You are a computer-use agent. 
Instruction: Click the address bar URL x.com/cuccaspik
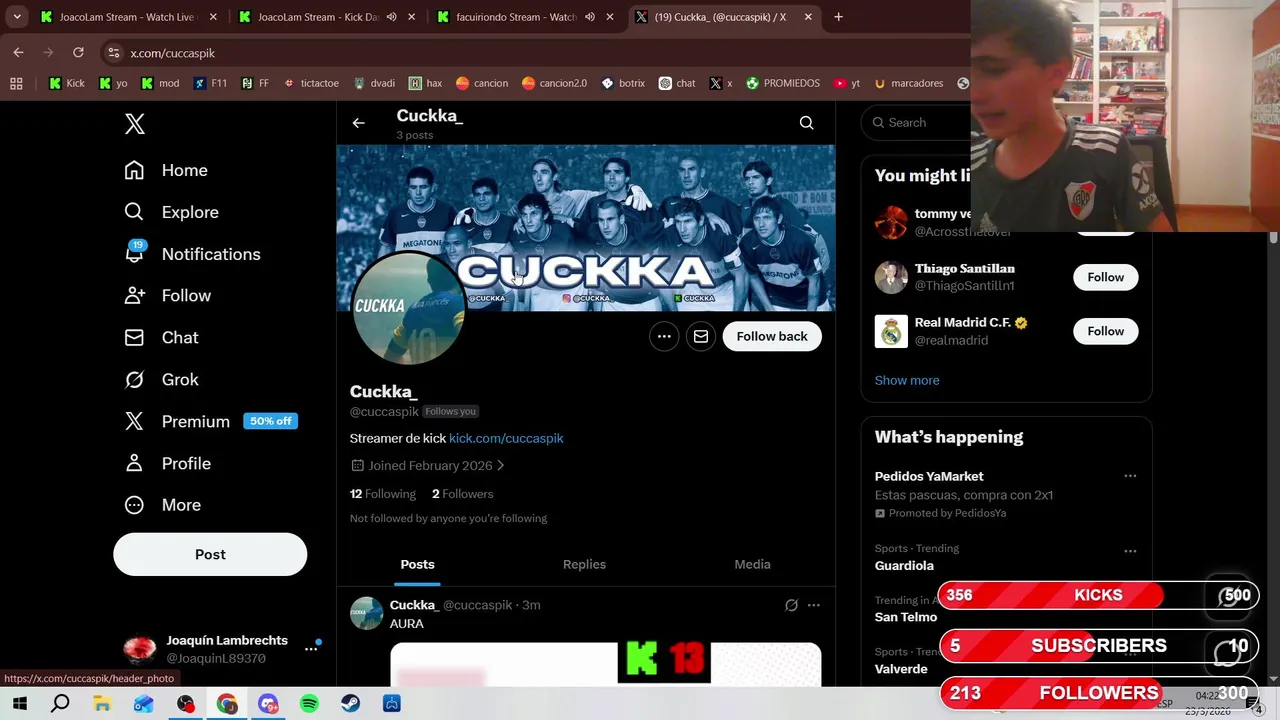172,53
